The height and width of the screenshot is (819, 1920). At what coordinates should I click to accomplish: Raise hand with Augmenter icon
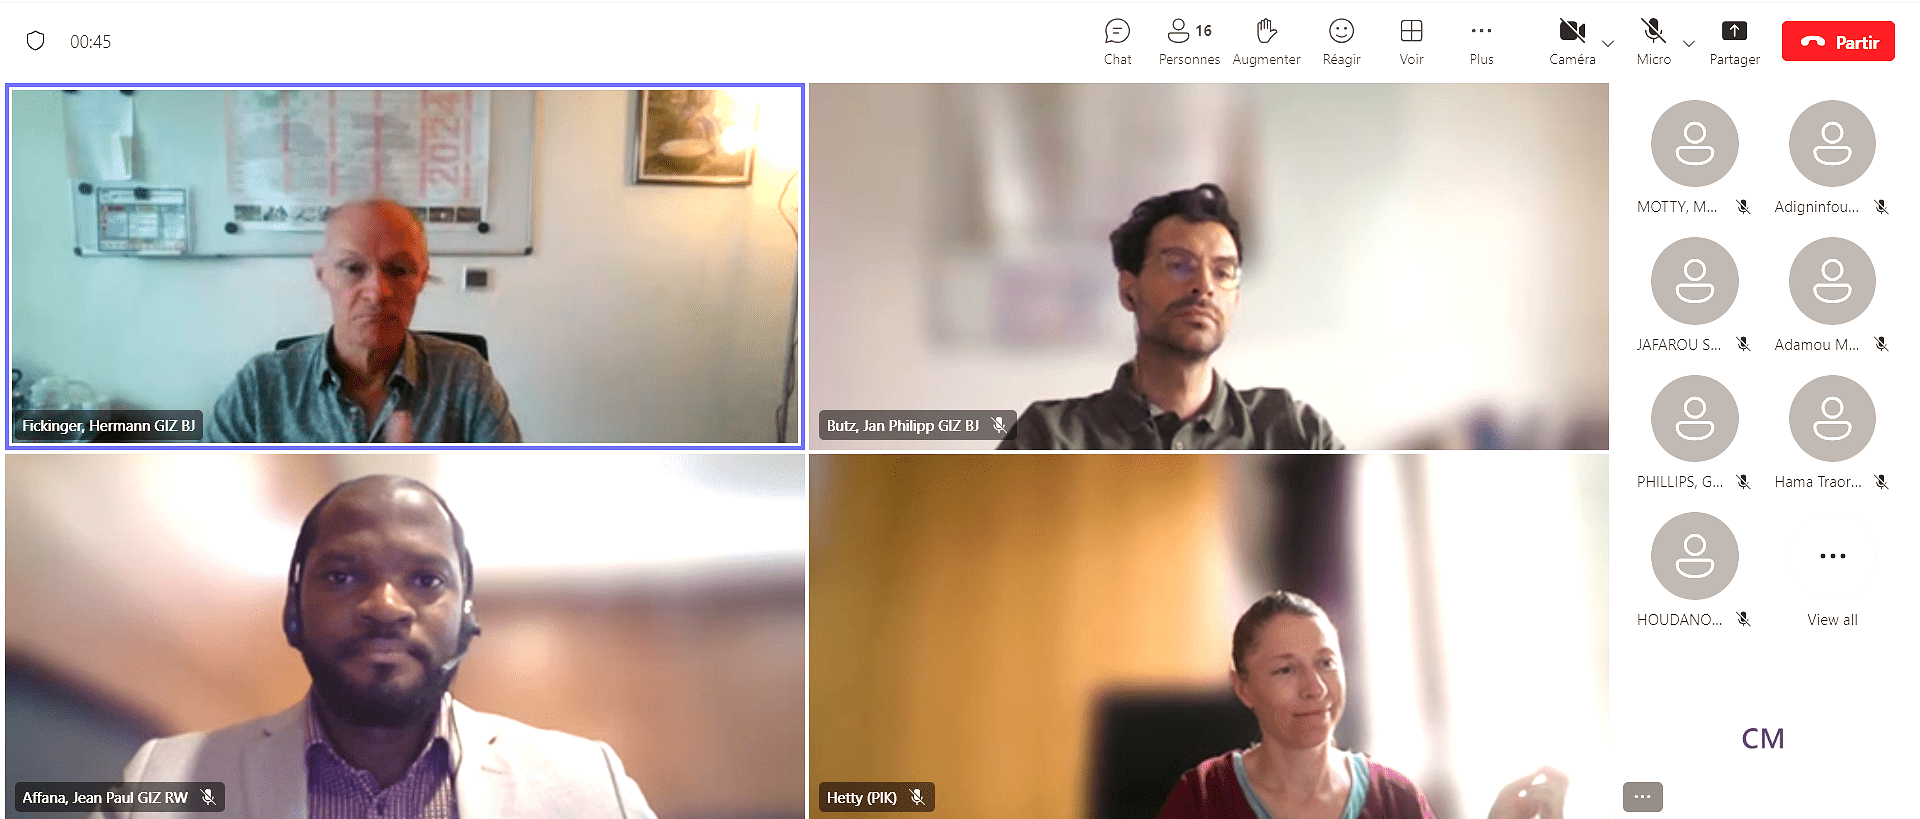click(1266, 42)
